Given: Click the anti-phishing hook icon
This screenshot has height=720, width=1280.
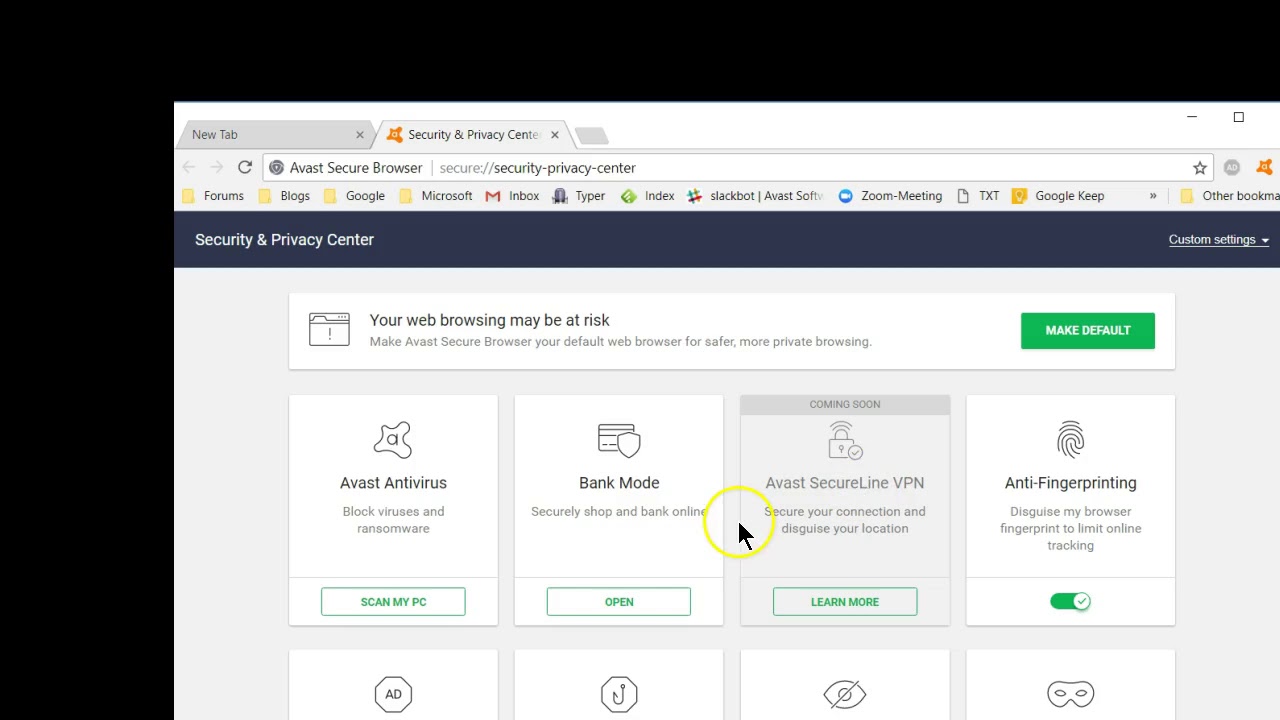Looking at the screenshot, I should (619, 694).
